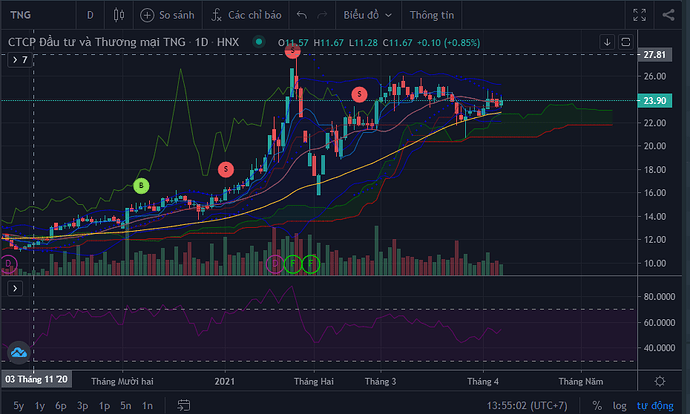Open the candlestick chart style selector
Screen dimensions: 690x414
[119, 15]
